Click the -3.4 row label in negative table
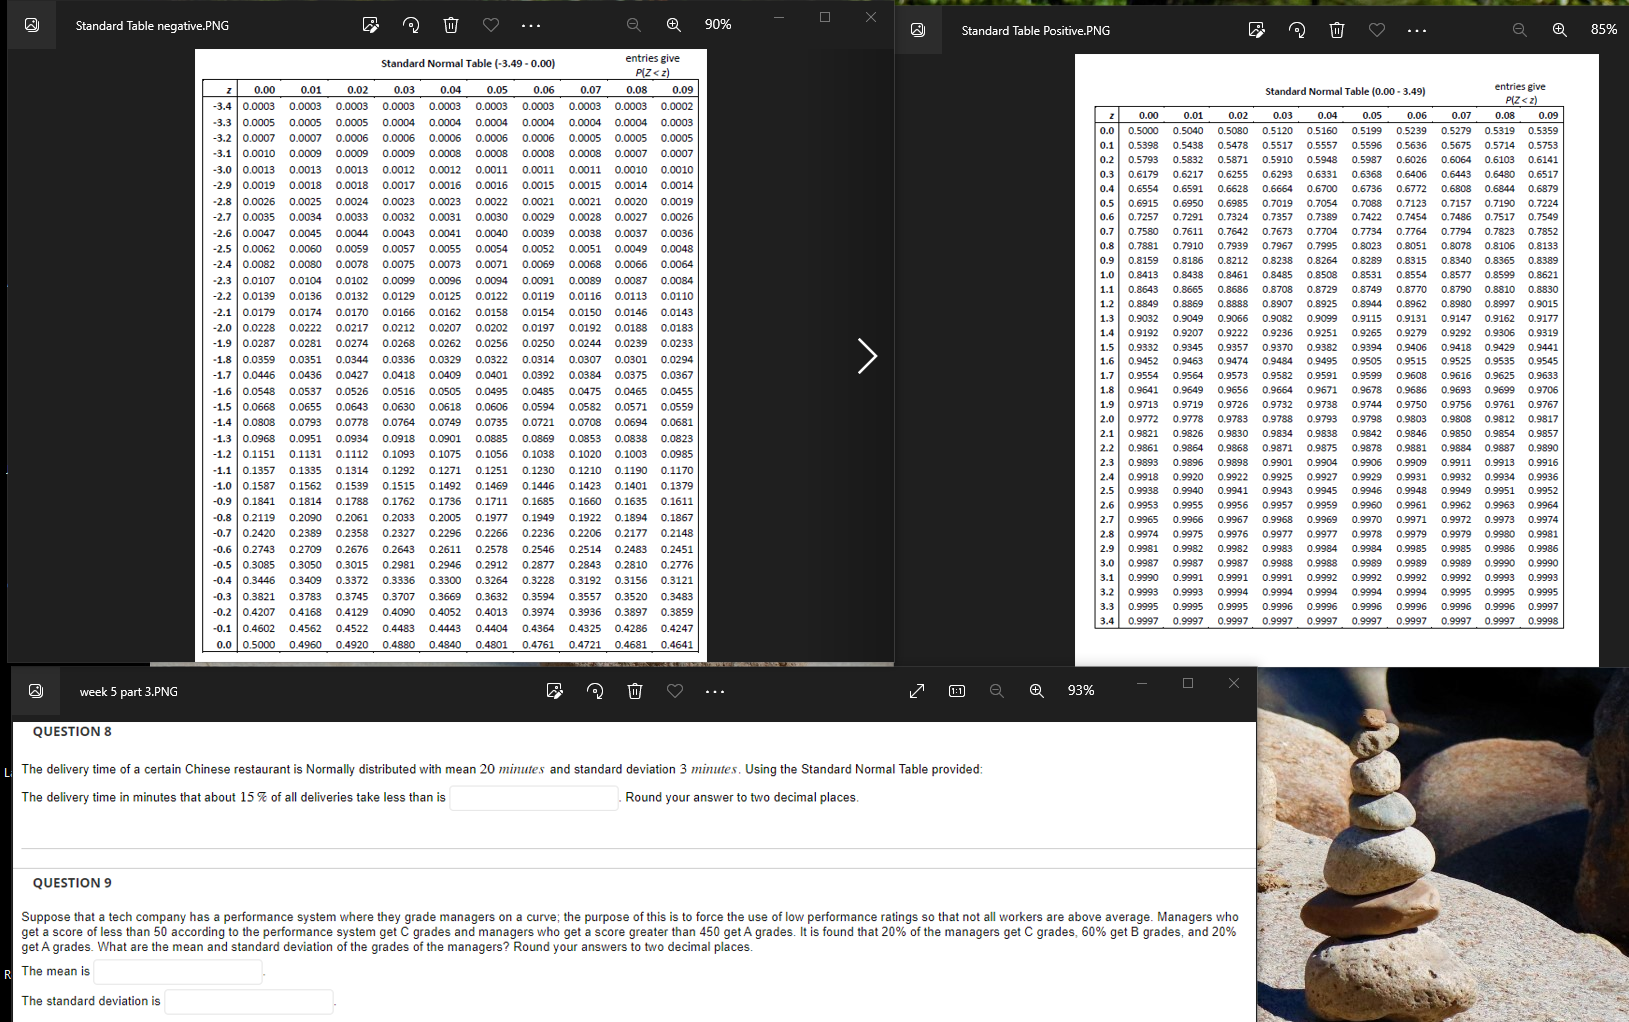 (221, 106)
